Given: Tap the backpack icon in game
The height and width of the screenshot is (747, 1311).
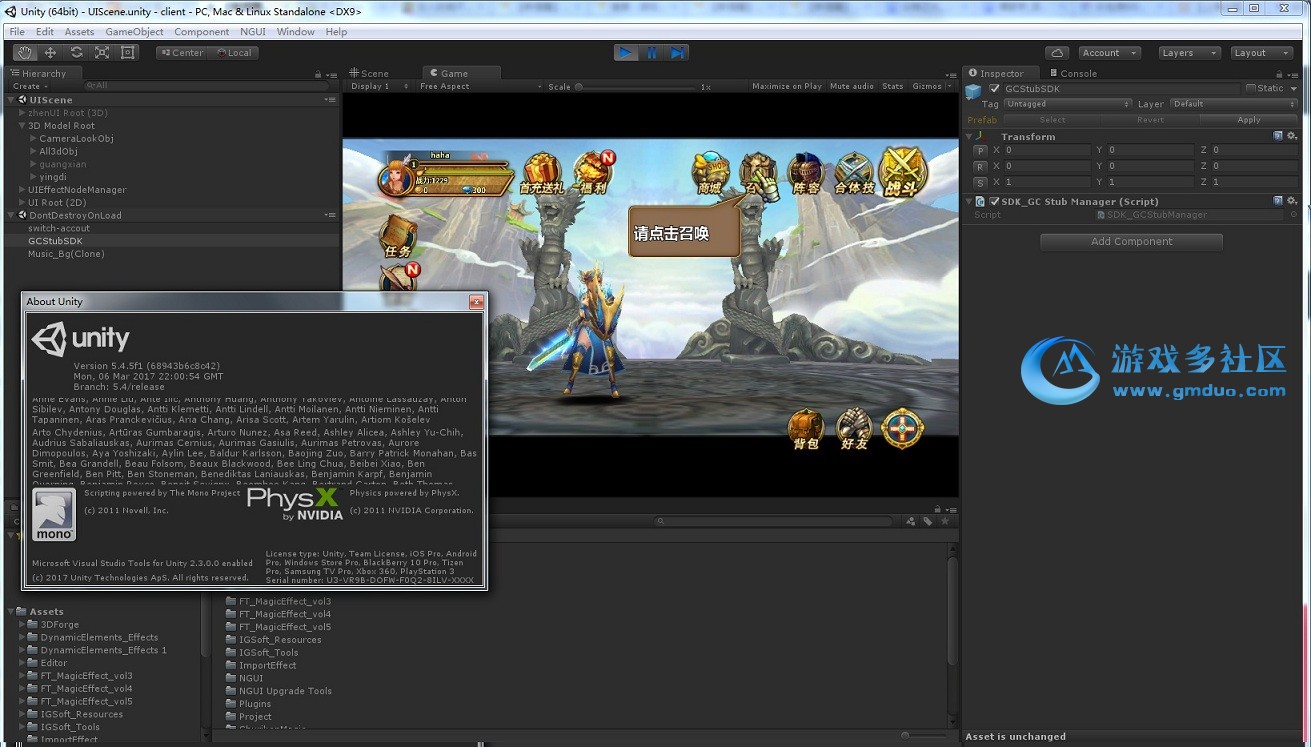Looking at the screenshot, I should click(x=806, y=430).
